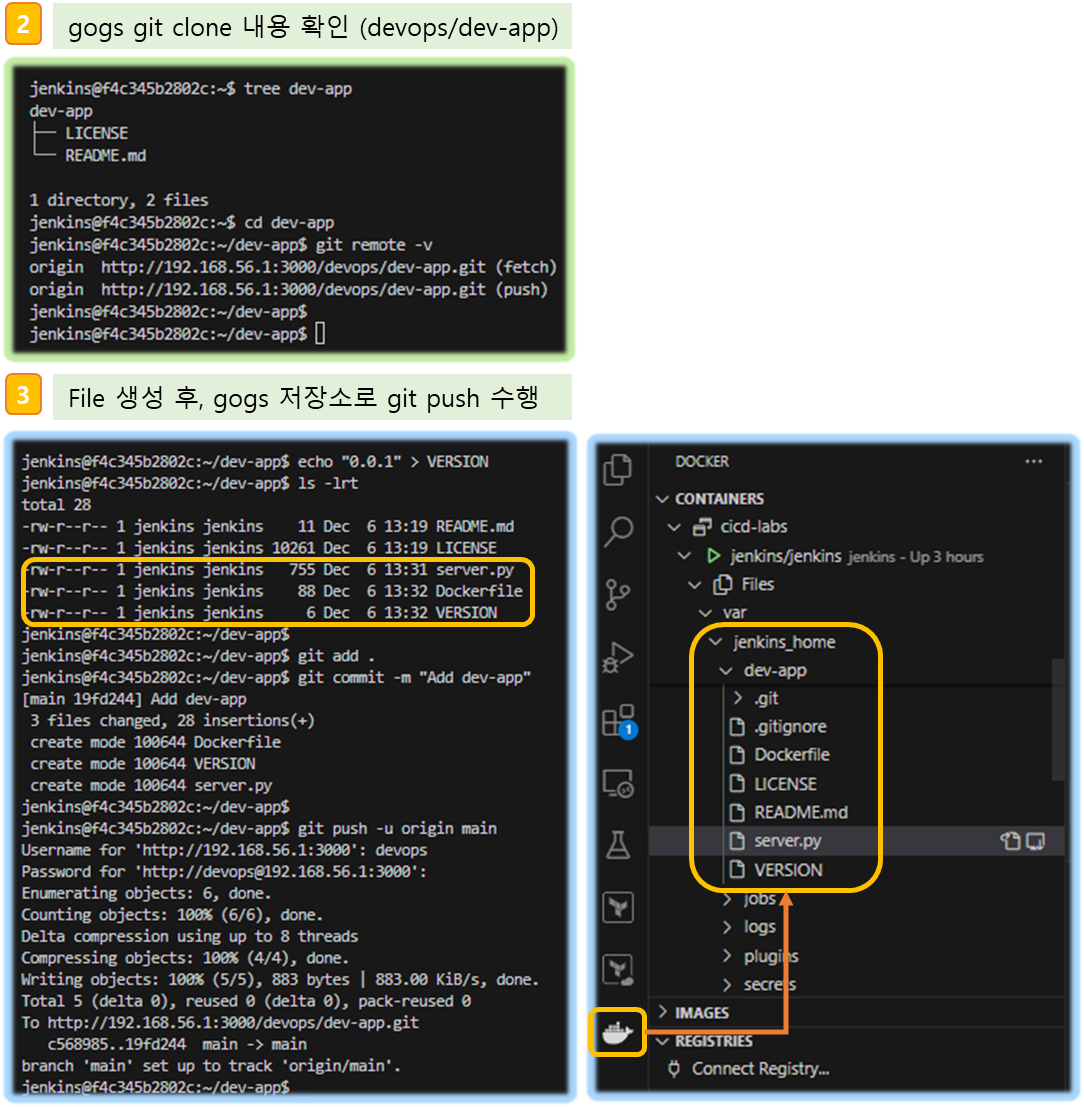Click the running jenkins/jenkins container play icon

[714, 556]
